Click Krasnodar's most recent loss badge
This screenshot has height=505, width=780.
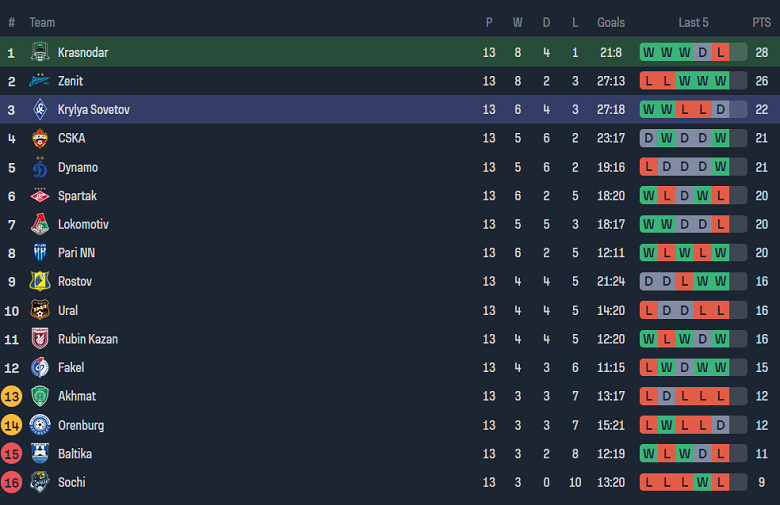tap(720, 52)
